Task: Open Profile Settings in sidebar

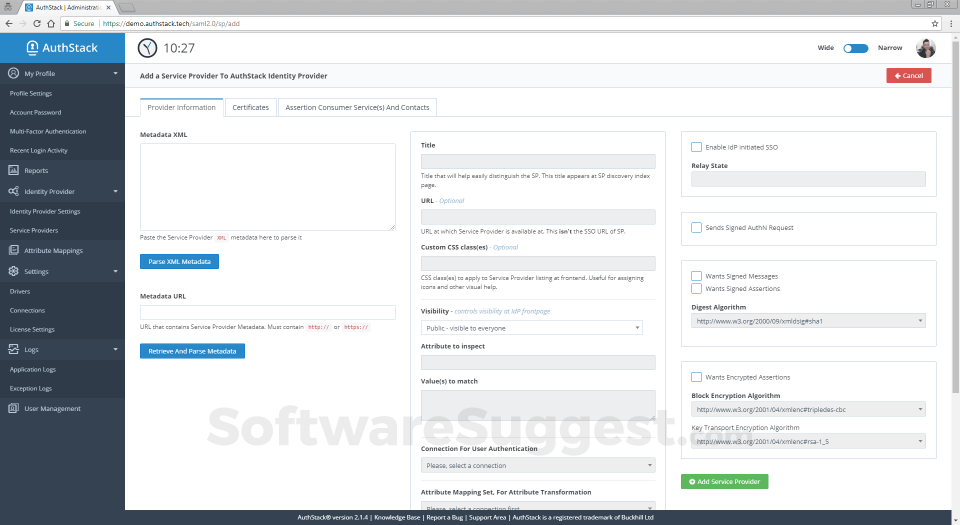Action: pyautogui.click(x=31, y=94)
